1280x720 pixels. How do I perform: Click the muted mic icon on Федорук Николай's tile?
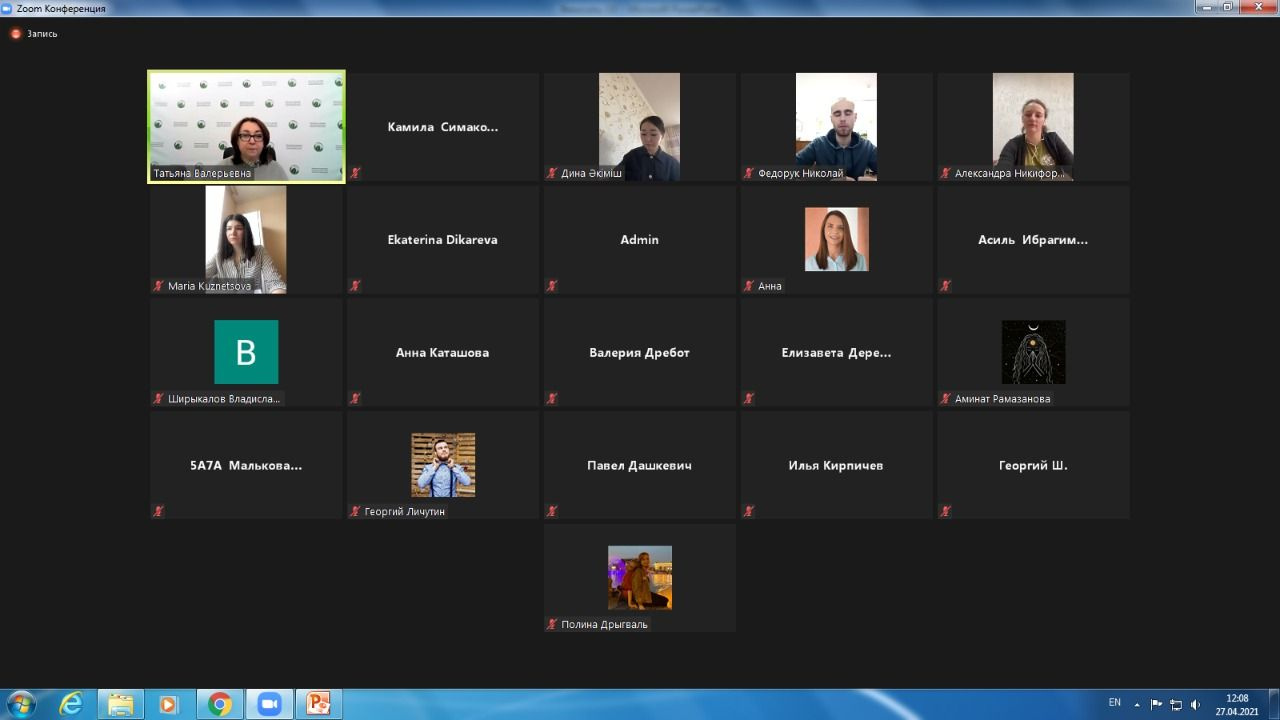(x=749, y=173)
